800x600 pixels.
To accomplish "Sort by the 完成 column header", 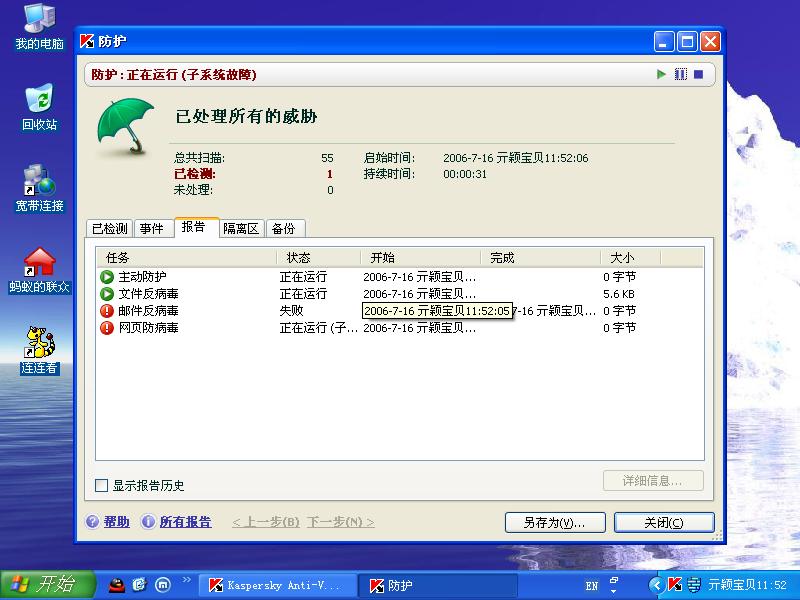I will pyautogui.click(x=540, y=258).
